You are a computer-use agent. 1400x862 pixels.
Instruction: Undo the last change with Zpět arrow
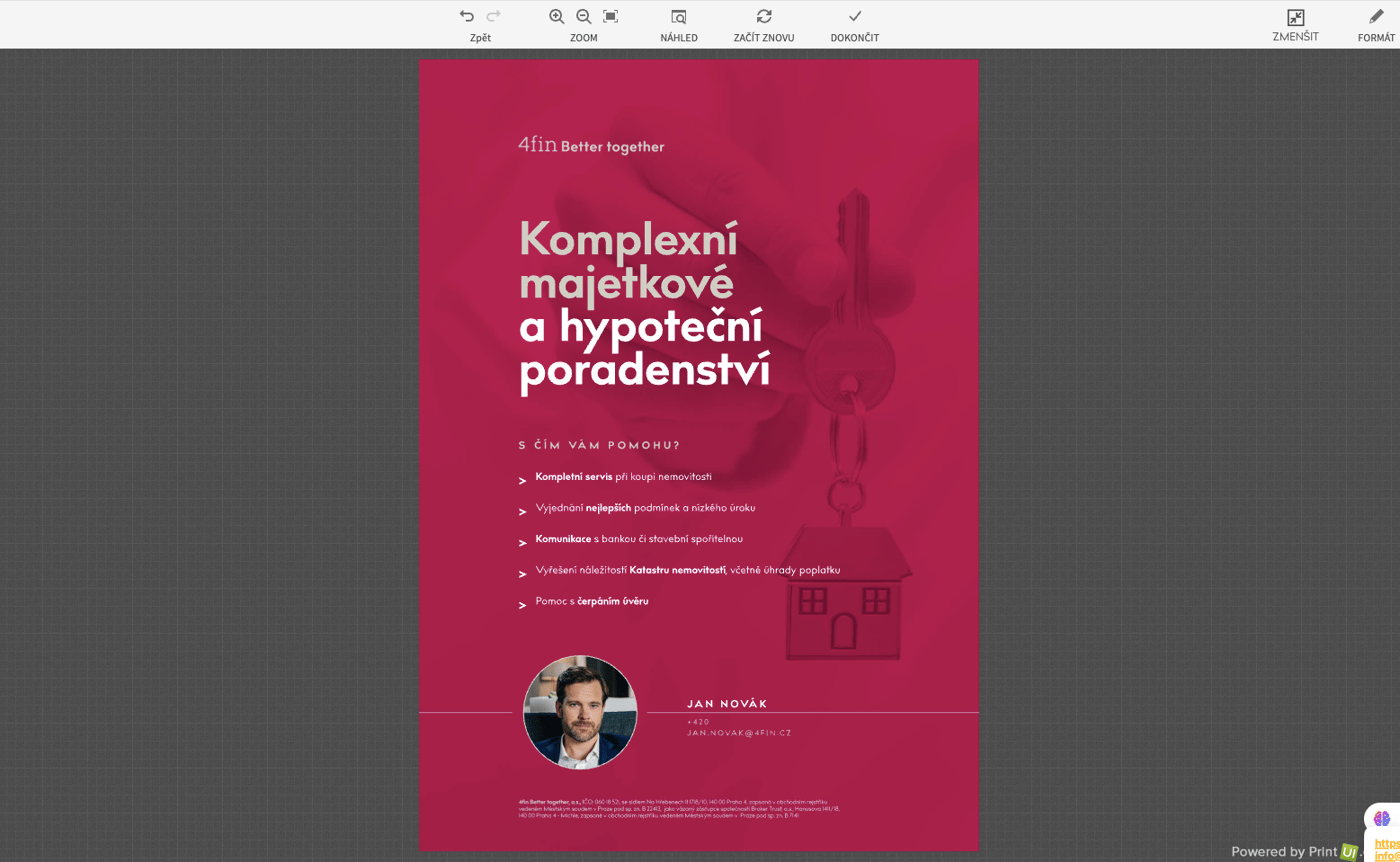tap(466, 16)
